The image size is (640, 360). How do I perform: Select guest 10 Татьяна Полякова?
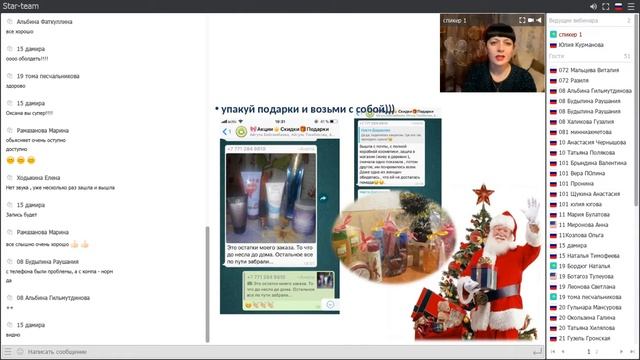[587, 153]
